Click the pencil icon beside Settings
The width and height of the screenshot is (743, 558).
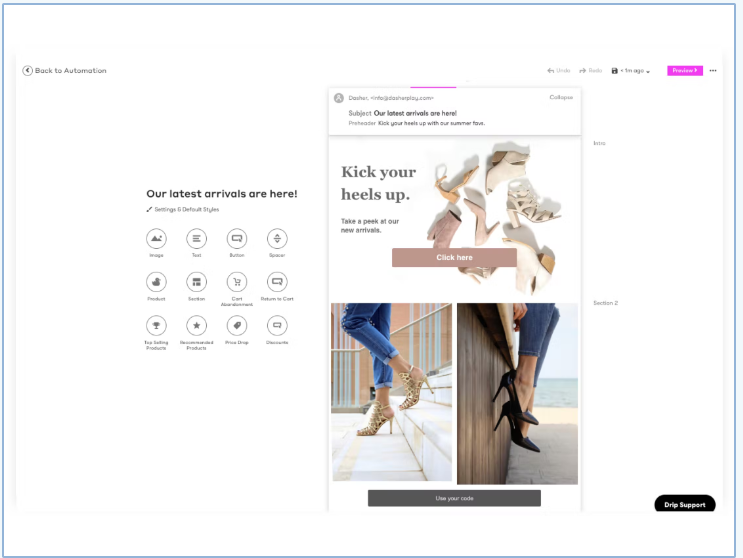pos(149,209)
